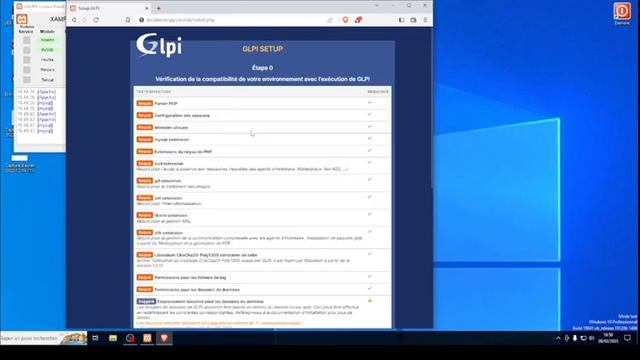The image size is (640, 360).
Task: Toggle the Tomcat service checkbox in XAMPP
Action: tap(27, 80)
